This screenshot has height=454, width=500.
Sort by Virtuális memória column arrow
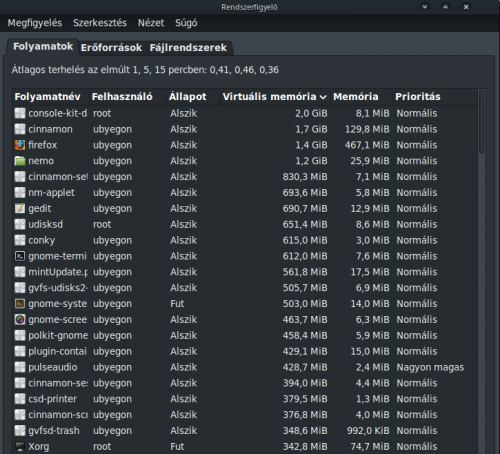[323, 97]
